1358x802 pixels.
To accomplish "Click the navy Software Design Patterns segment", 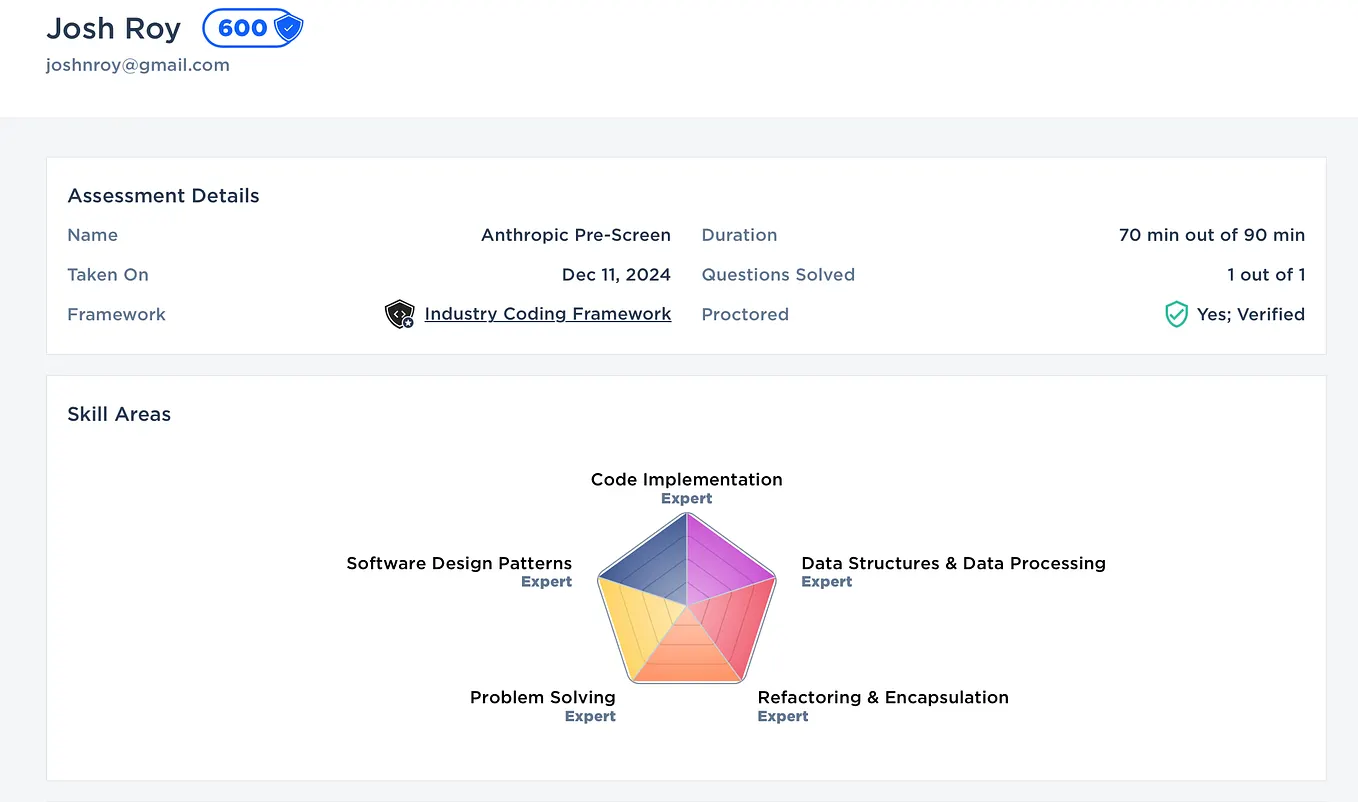I will (650, 562).
